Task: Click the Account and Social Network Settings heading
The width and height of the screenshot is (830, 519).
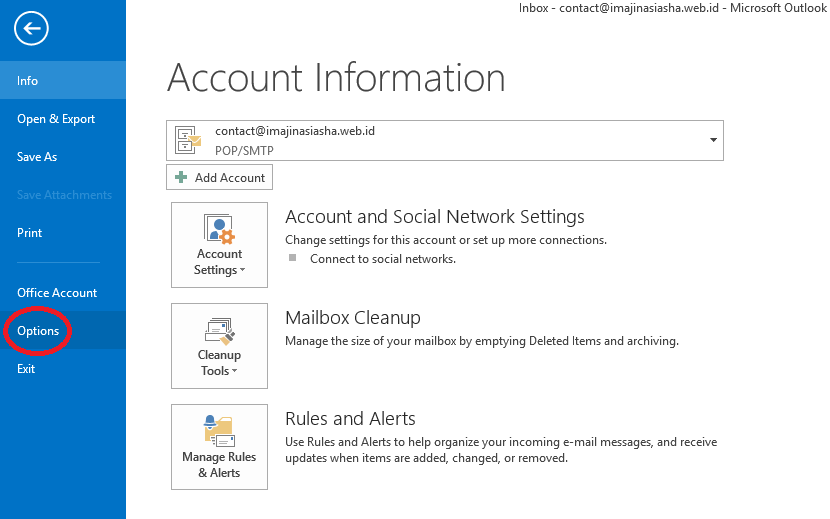Action: (x=435, y=217)
